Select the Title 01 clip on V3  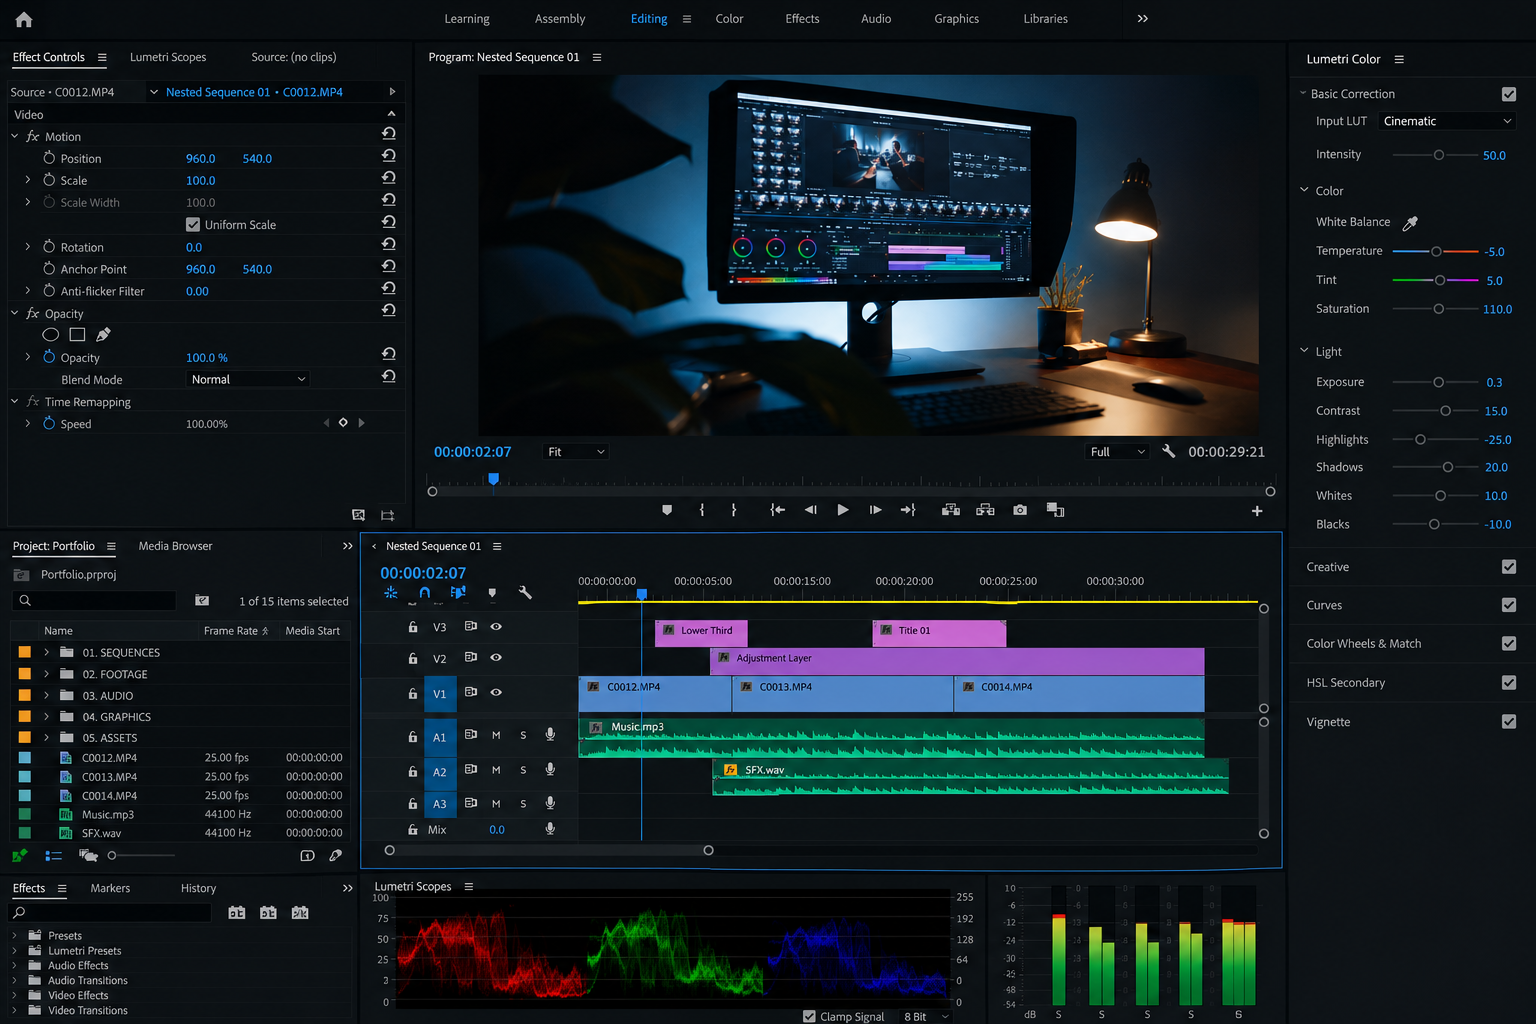[x=939, y=633]
